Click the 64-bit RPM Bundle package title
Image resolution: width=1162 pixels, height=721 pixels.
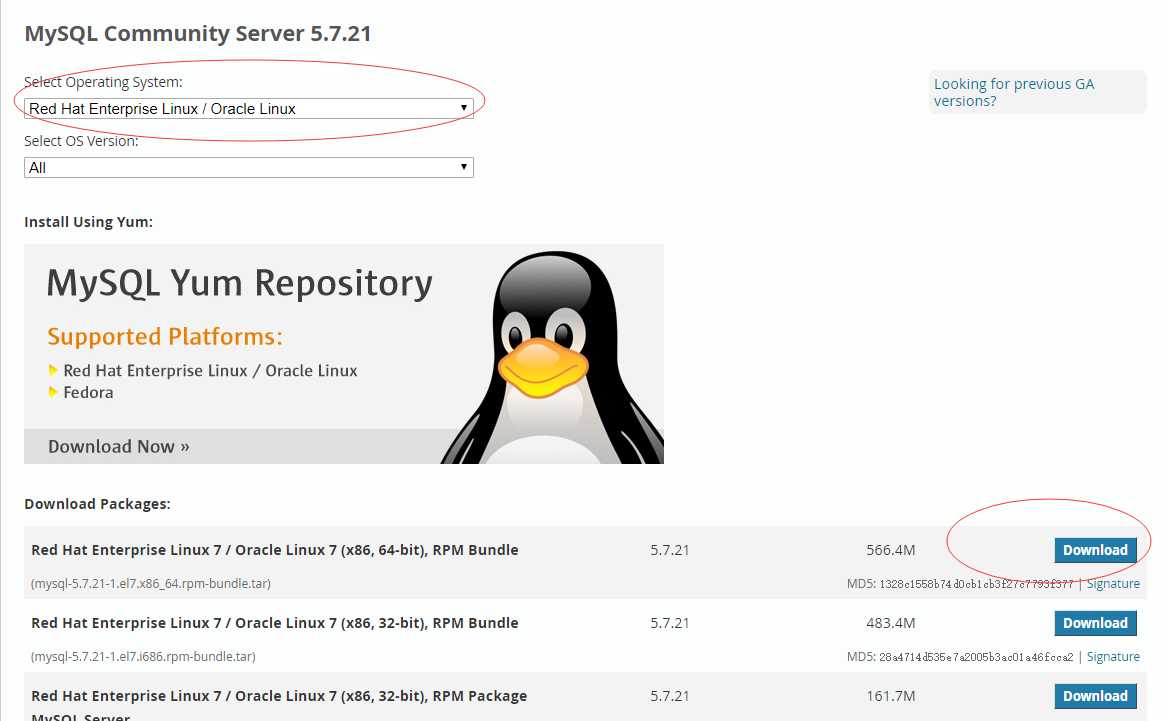pyautogui.click(x=275, y=550)
